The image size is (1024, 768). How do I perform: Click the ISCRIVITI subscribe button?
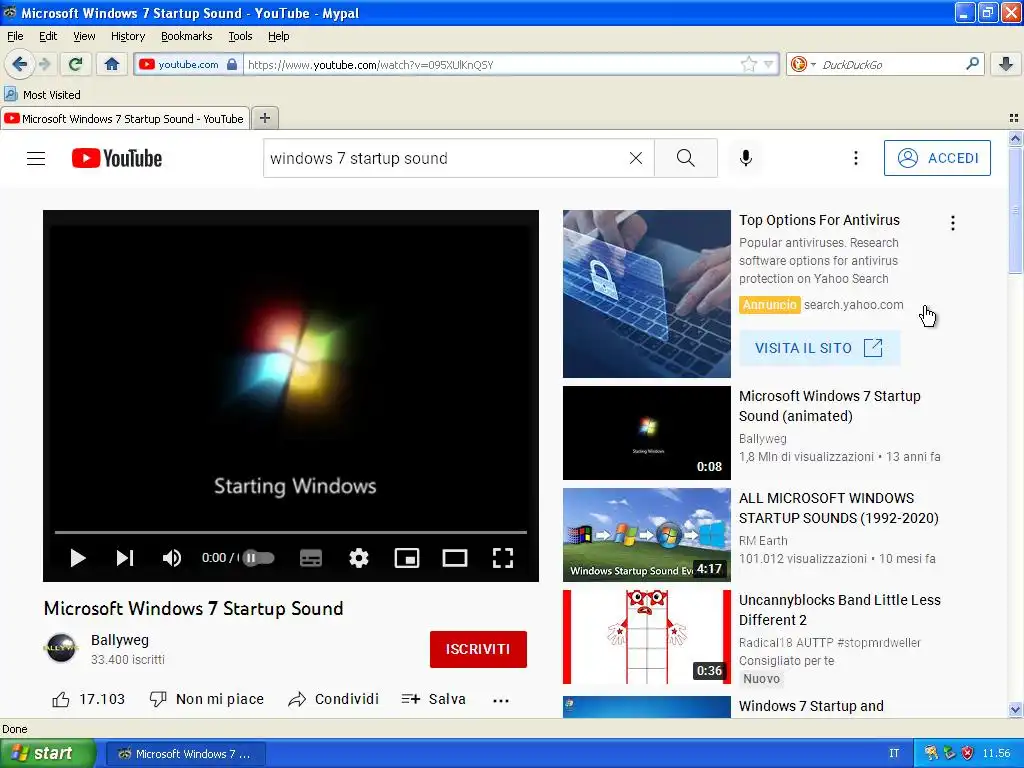[478, 649]
